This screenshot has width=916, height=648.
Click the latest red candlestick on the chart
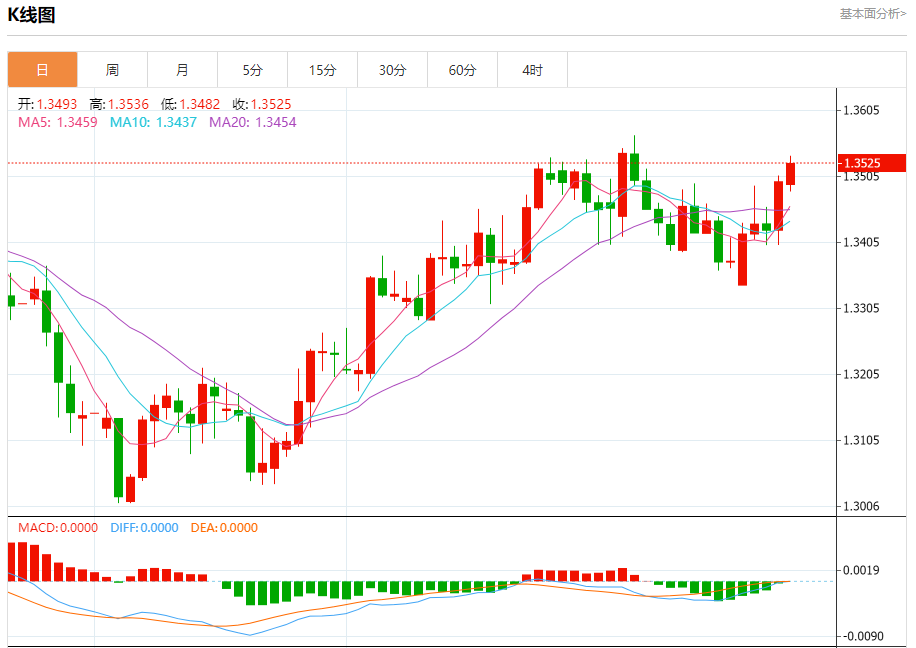pyautogui.click(x=790, y=174)
